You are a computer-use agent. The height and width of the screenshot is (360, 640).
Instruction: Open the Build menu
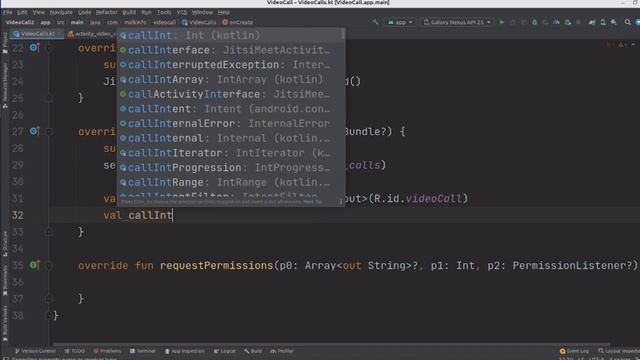point(129,12)
